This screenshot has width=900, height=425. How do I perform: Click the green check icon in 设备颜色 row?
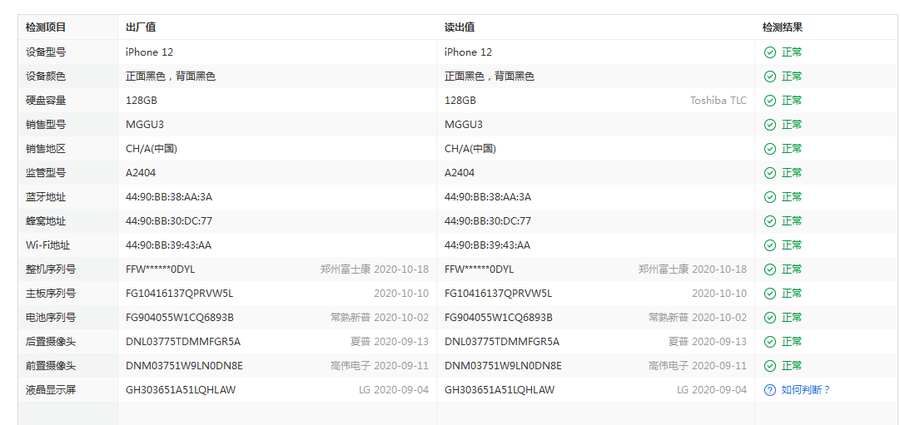point(770,76)
